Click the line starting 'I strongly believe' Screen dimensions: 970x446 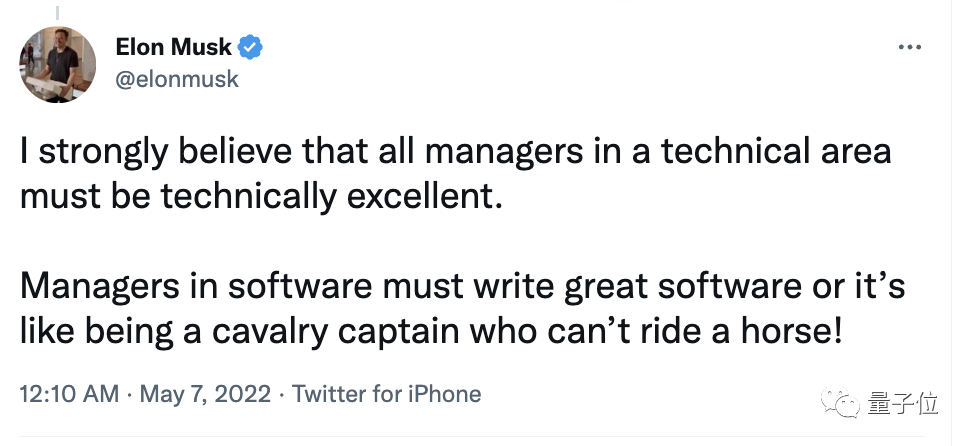(455, 152)
